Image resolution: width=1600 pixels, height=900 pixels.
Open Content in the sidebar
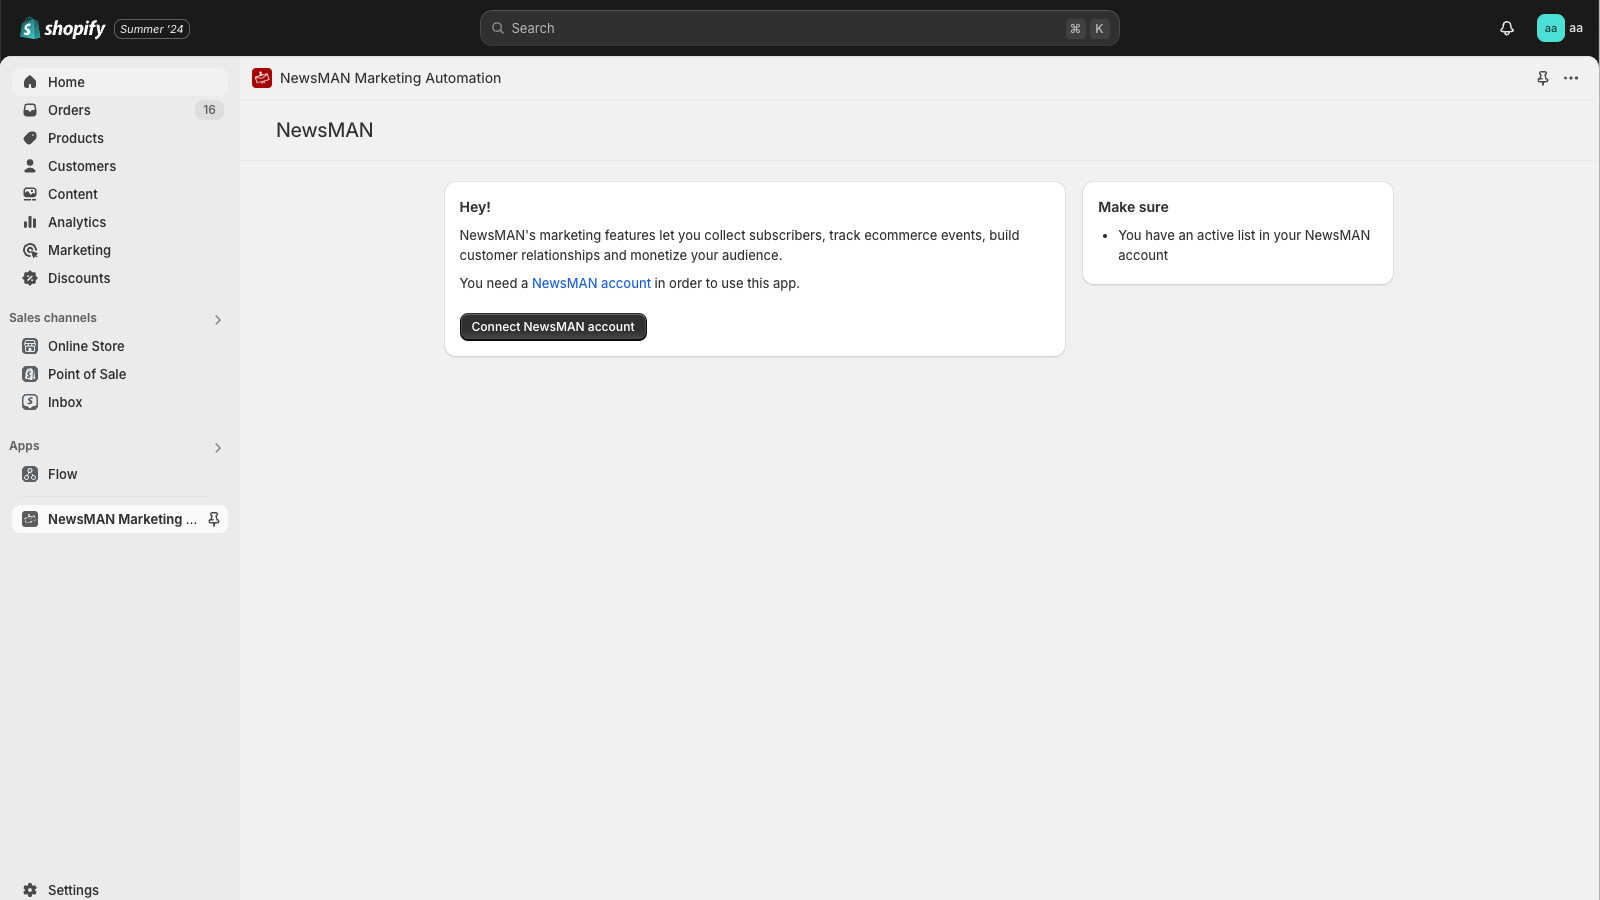pos(120,194)
